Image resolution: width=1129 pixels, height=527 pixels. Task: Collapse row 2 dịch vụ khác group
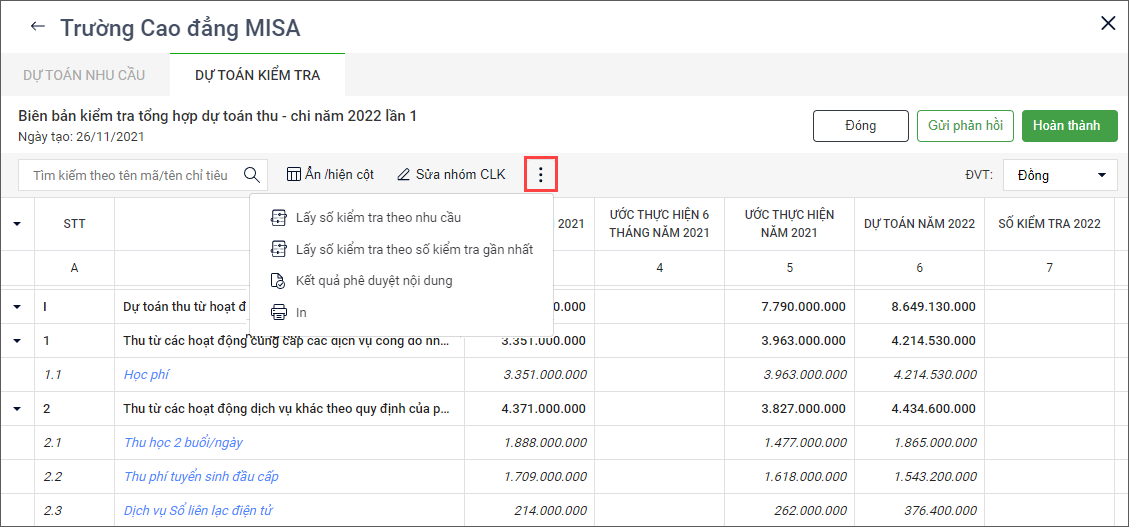[x=17, y=409]
